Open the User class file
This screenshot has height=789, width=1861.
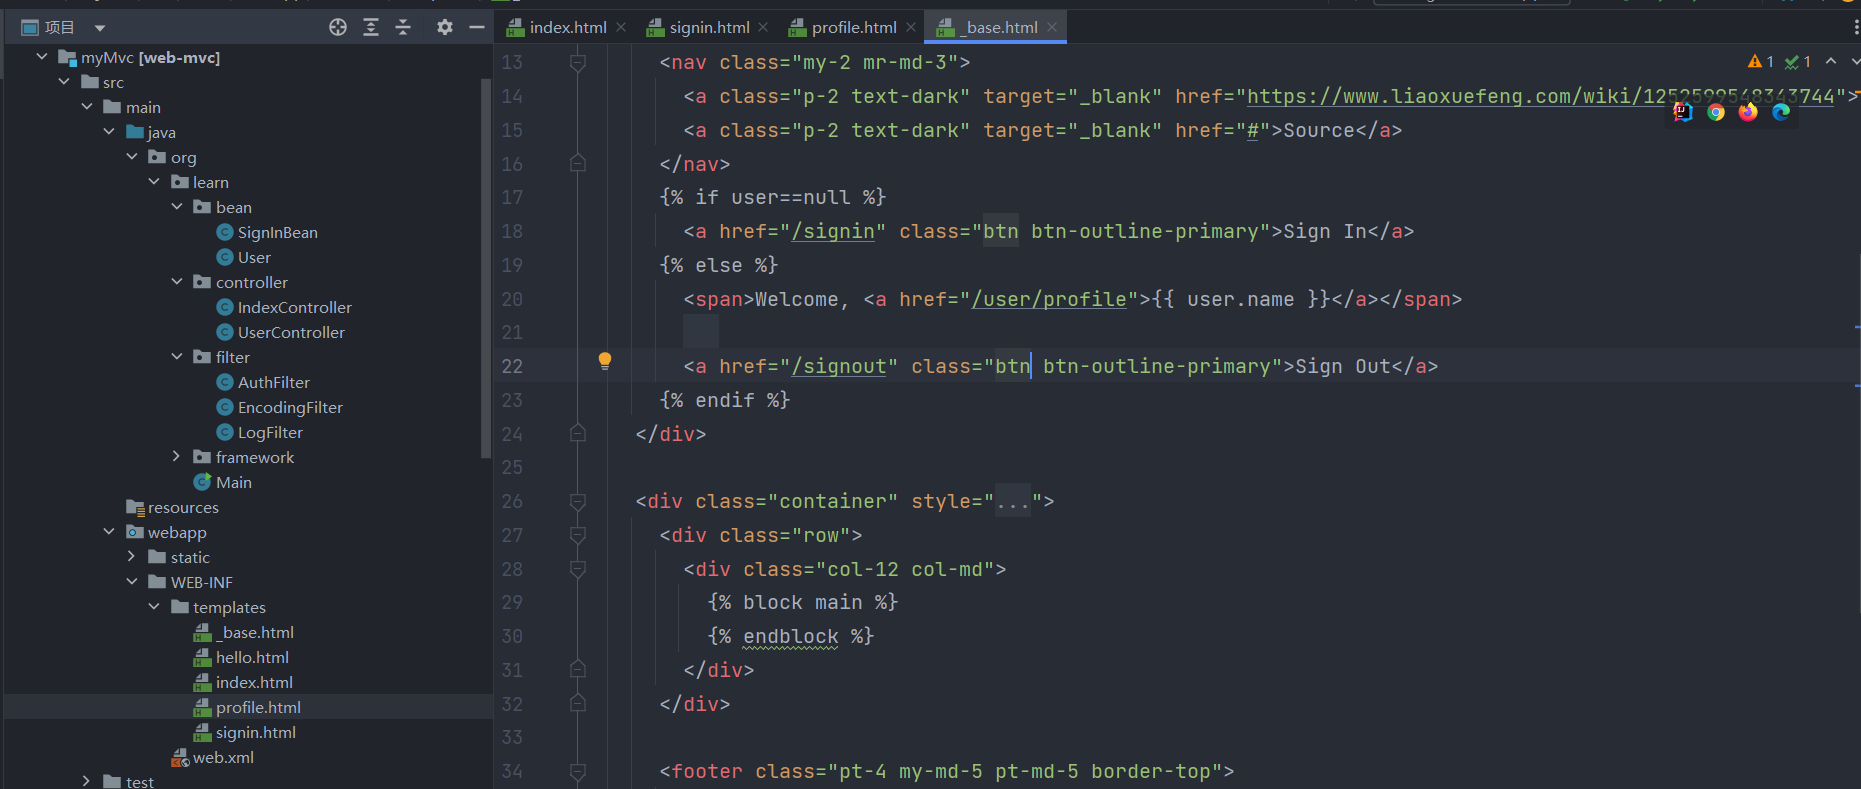(x=254, y=257)
